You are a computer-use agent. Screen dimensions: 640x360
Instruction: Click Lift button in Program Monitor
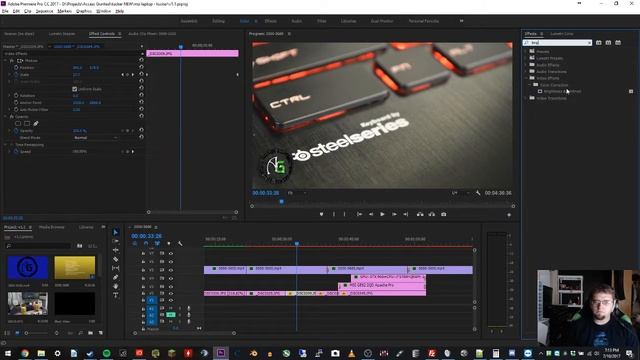420,214
